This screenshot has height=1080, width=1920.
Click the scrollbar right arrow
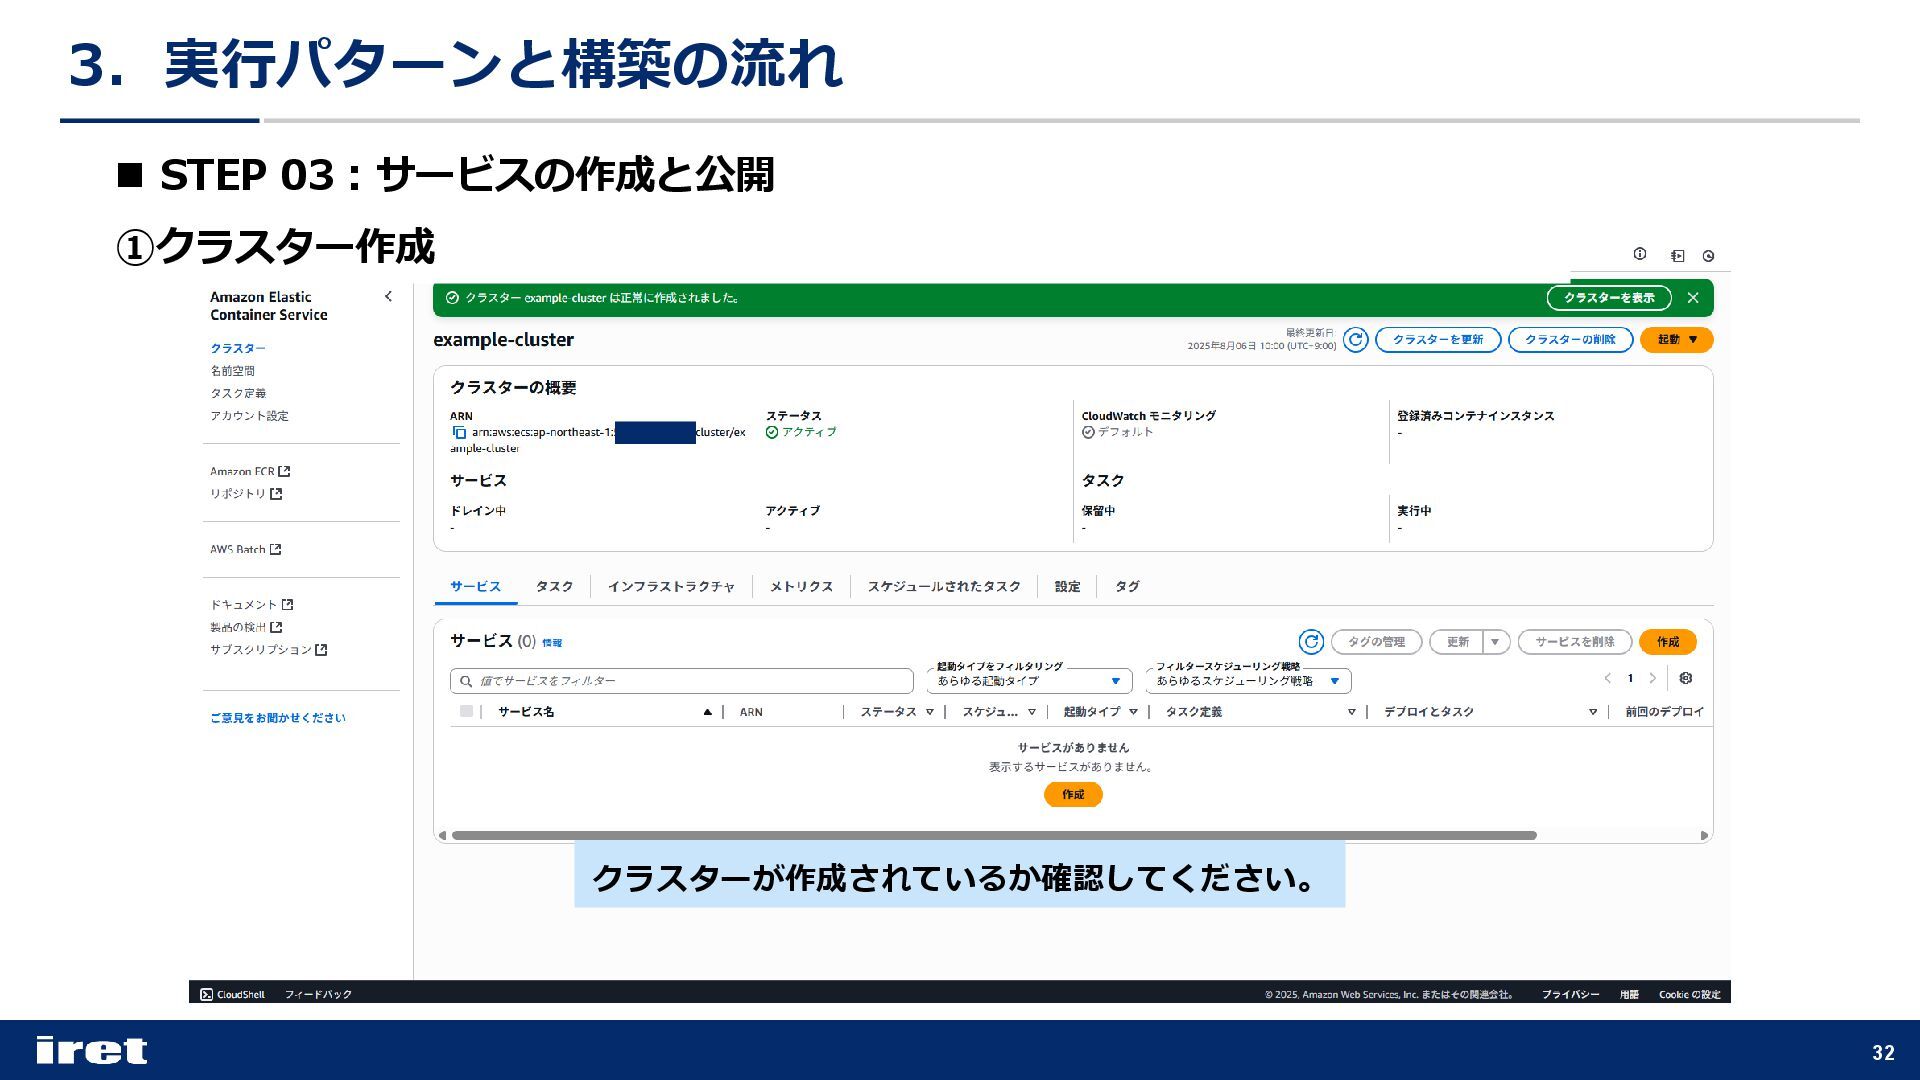[x=1704, y=835]
